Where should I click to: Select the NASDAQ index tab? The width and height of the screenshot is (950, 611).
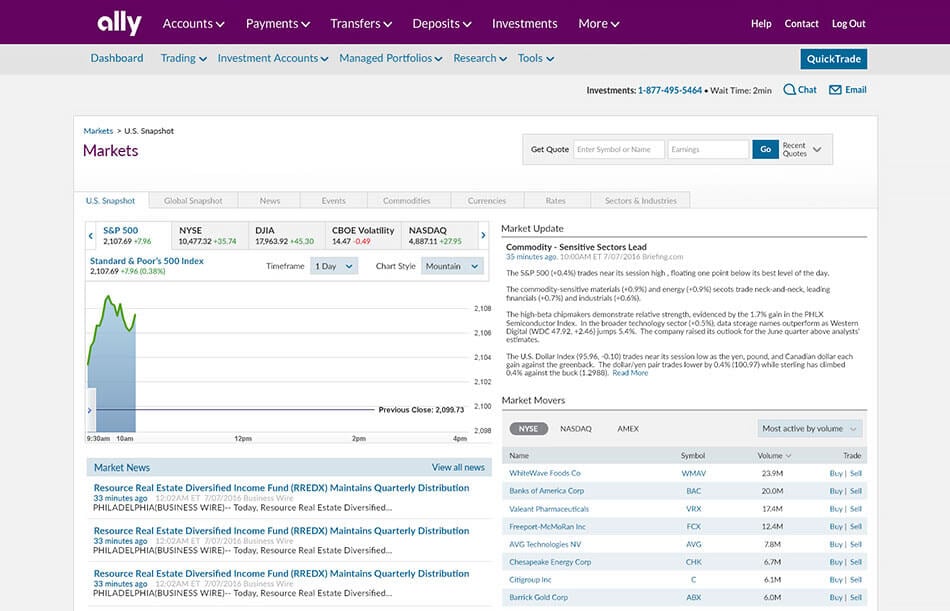tap(439, 235)
